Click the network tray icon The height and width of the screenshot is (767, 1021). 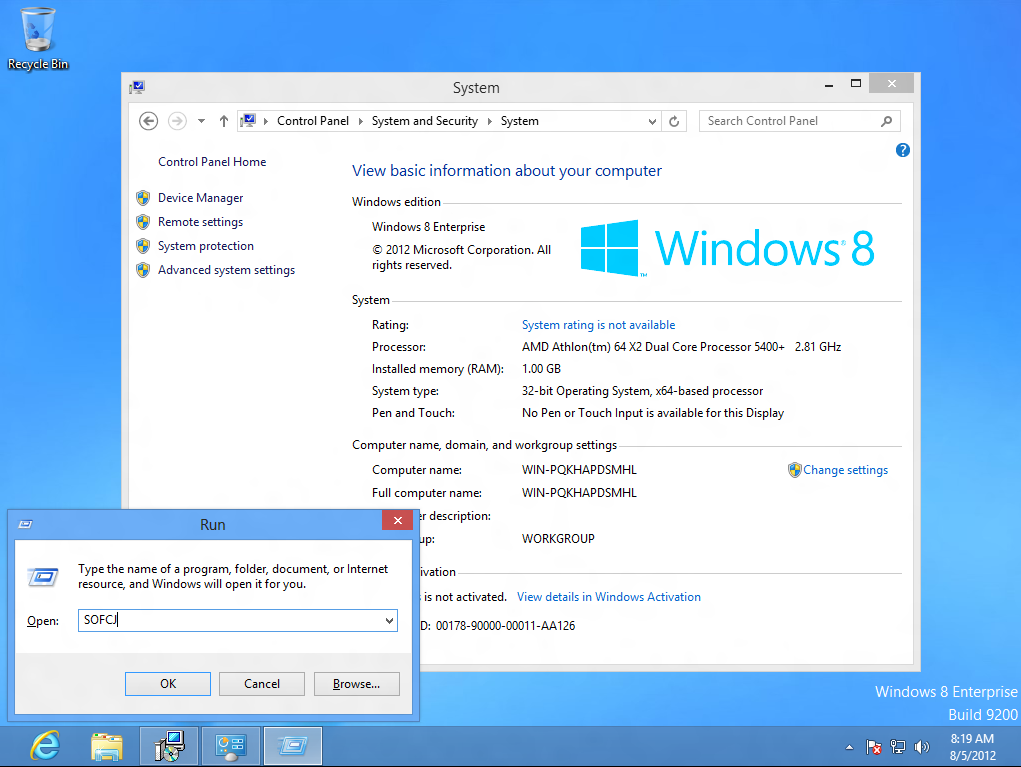point(898,747)
